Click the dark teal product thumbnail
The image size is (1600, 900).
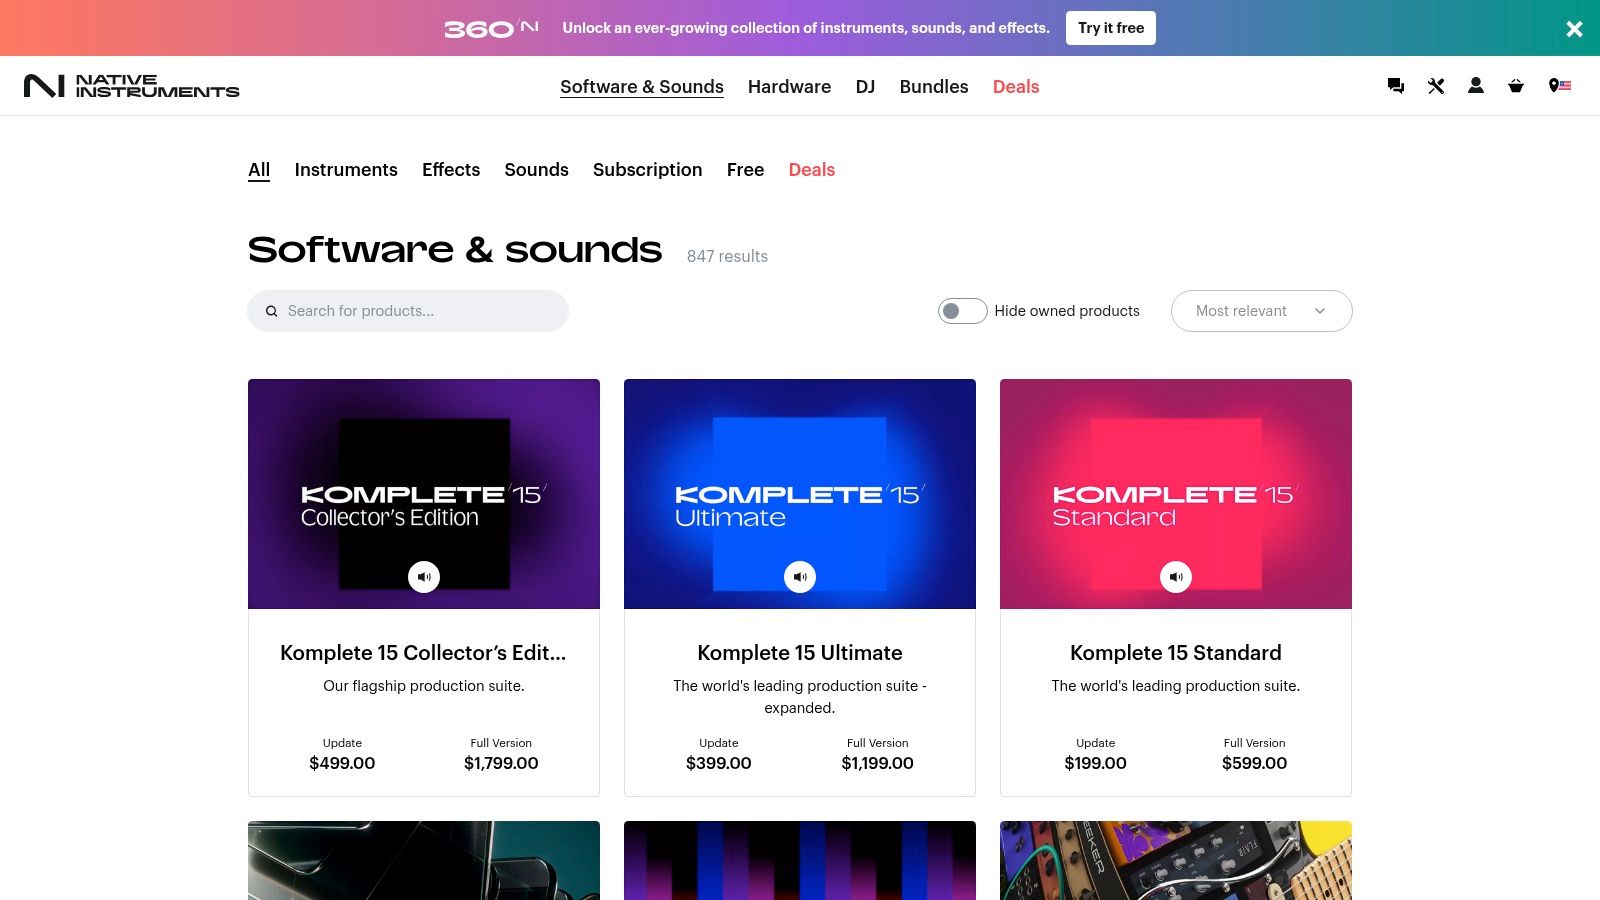(x=424, y=860)
